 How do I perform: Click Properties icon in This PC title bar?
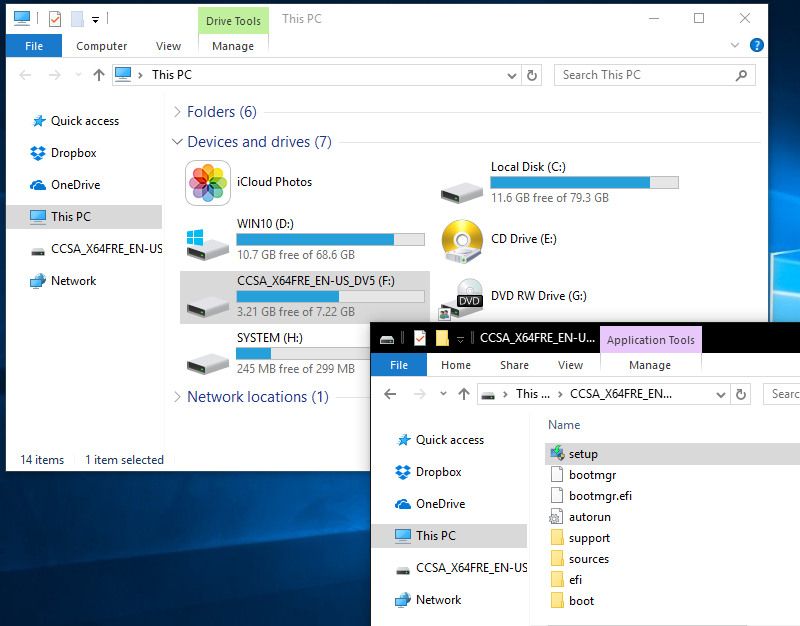(55, 19)
